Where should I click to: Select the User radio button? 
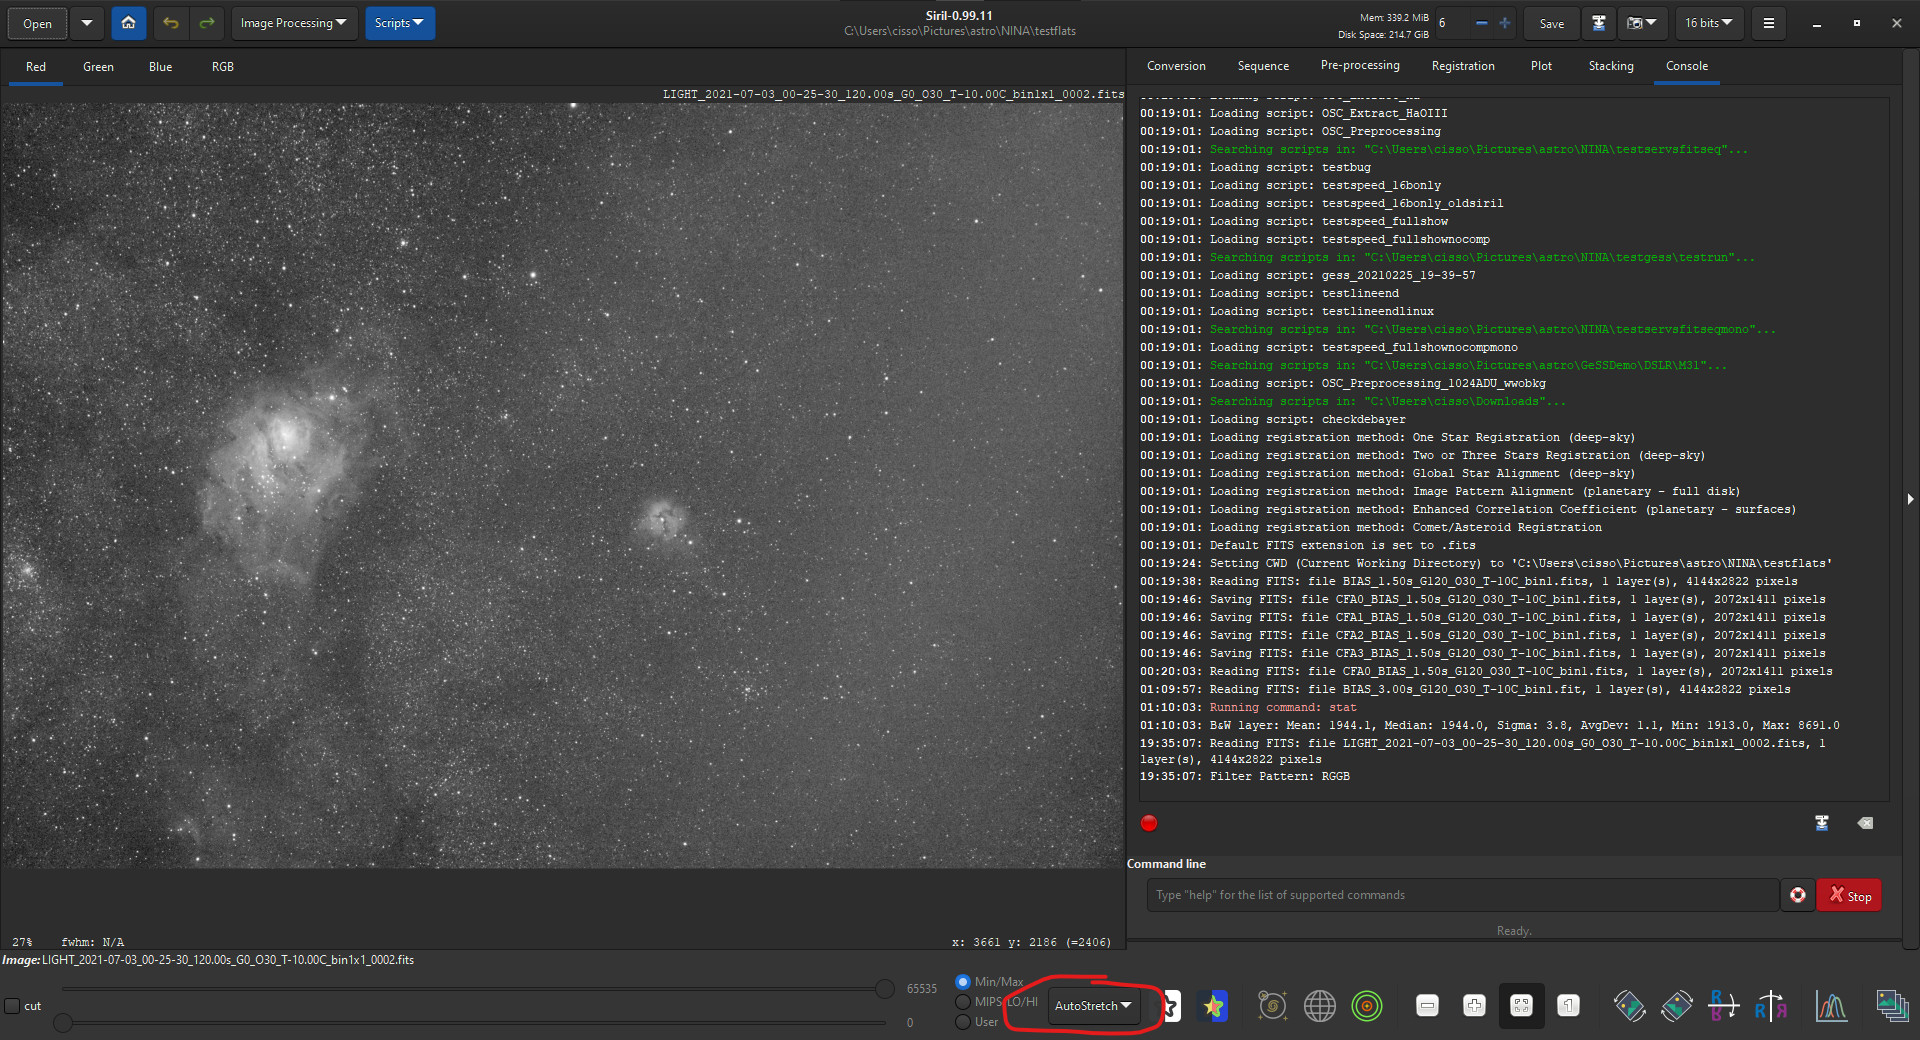[x=963, y=1022]
